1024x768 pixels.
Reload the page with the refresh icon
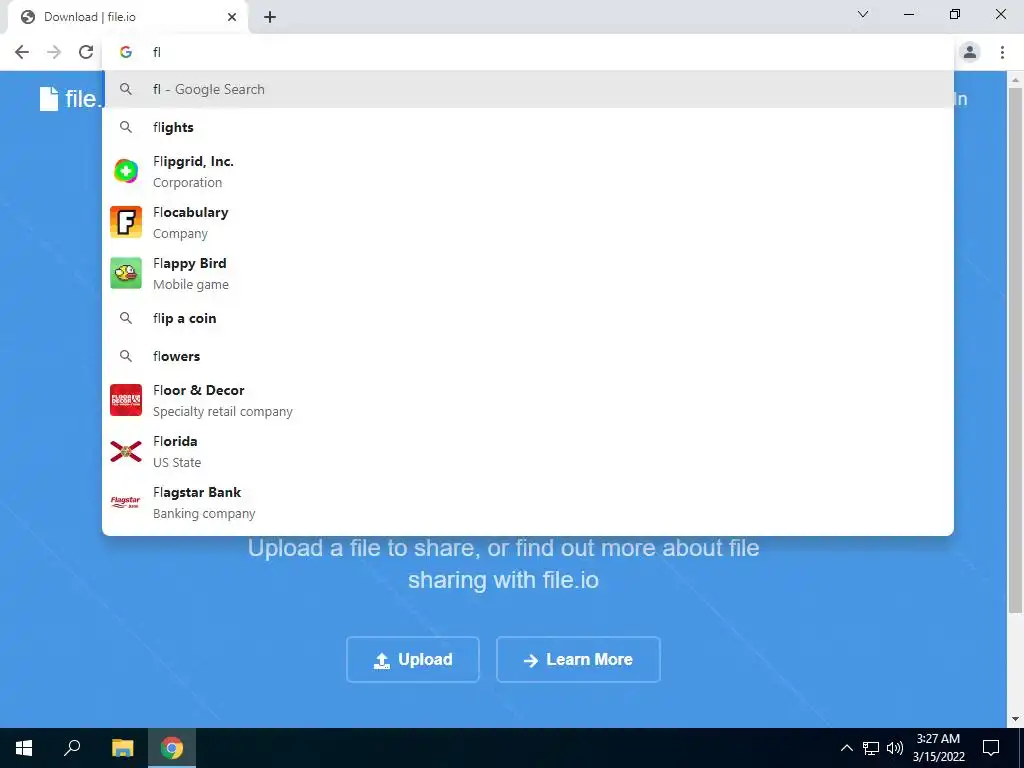click(86, 52)
